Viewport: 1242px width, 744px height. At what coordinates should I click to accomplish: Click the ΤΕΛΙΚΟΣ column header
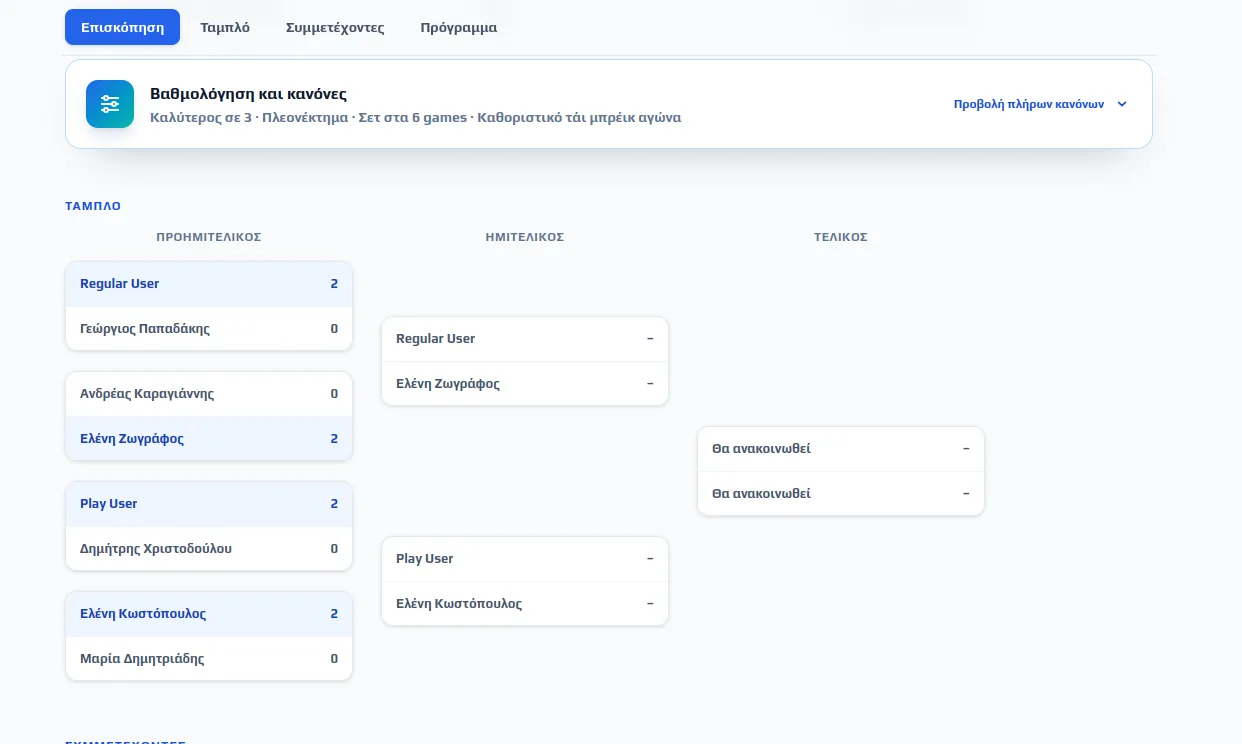[x=841, y=237]
